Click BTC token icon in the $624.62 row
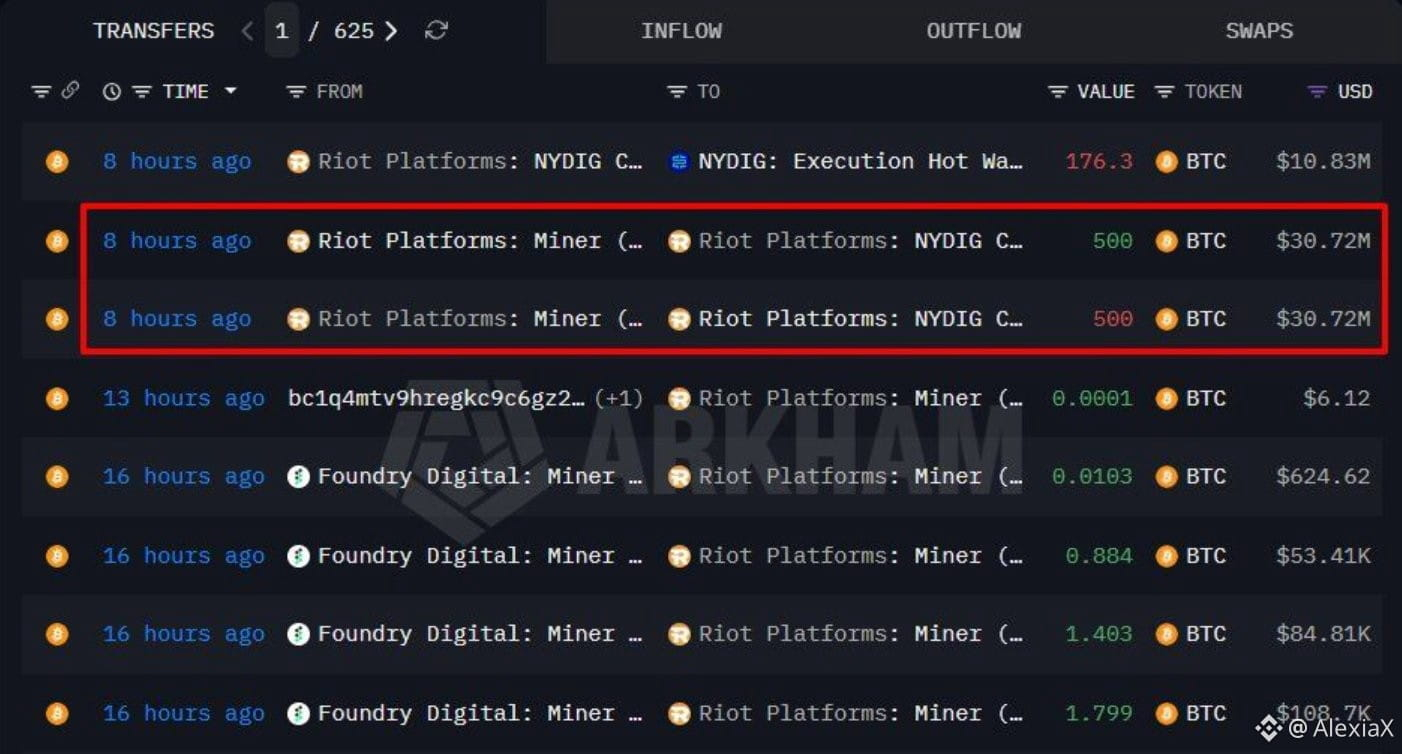 pos(1166,477)
